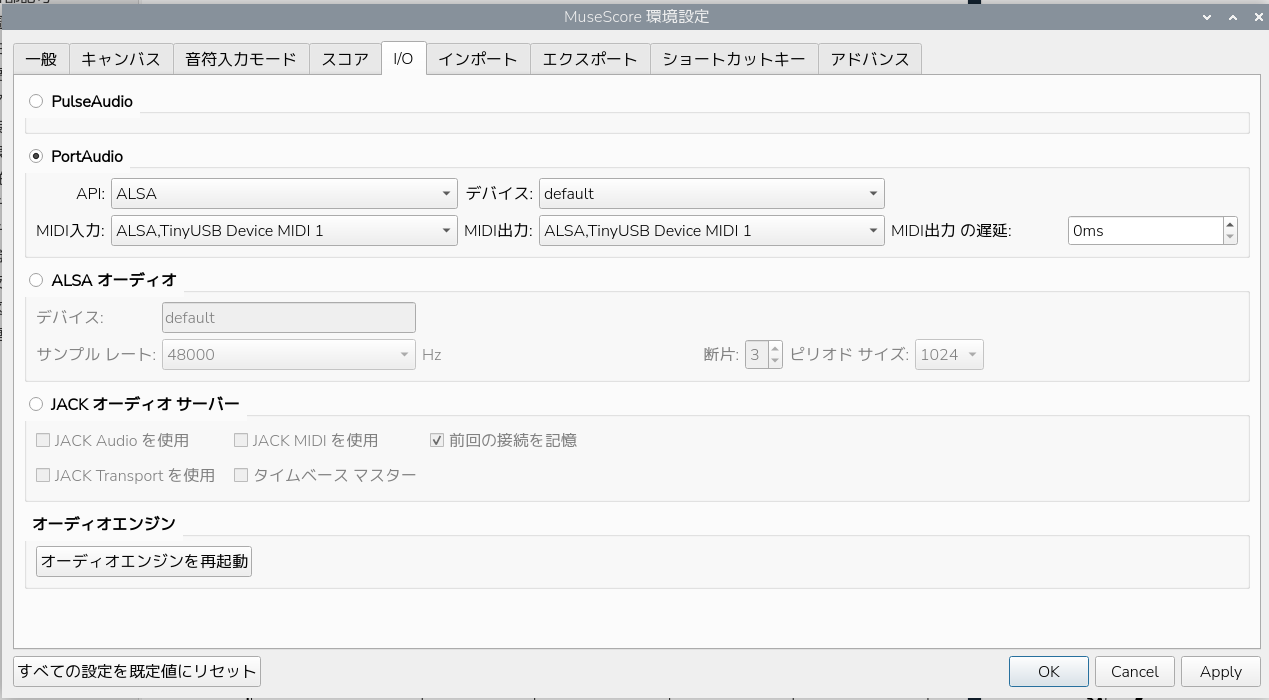Switch to the キャンバス tab

(121, 59)
